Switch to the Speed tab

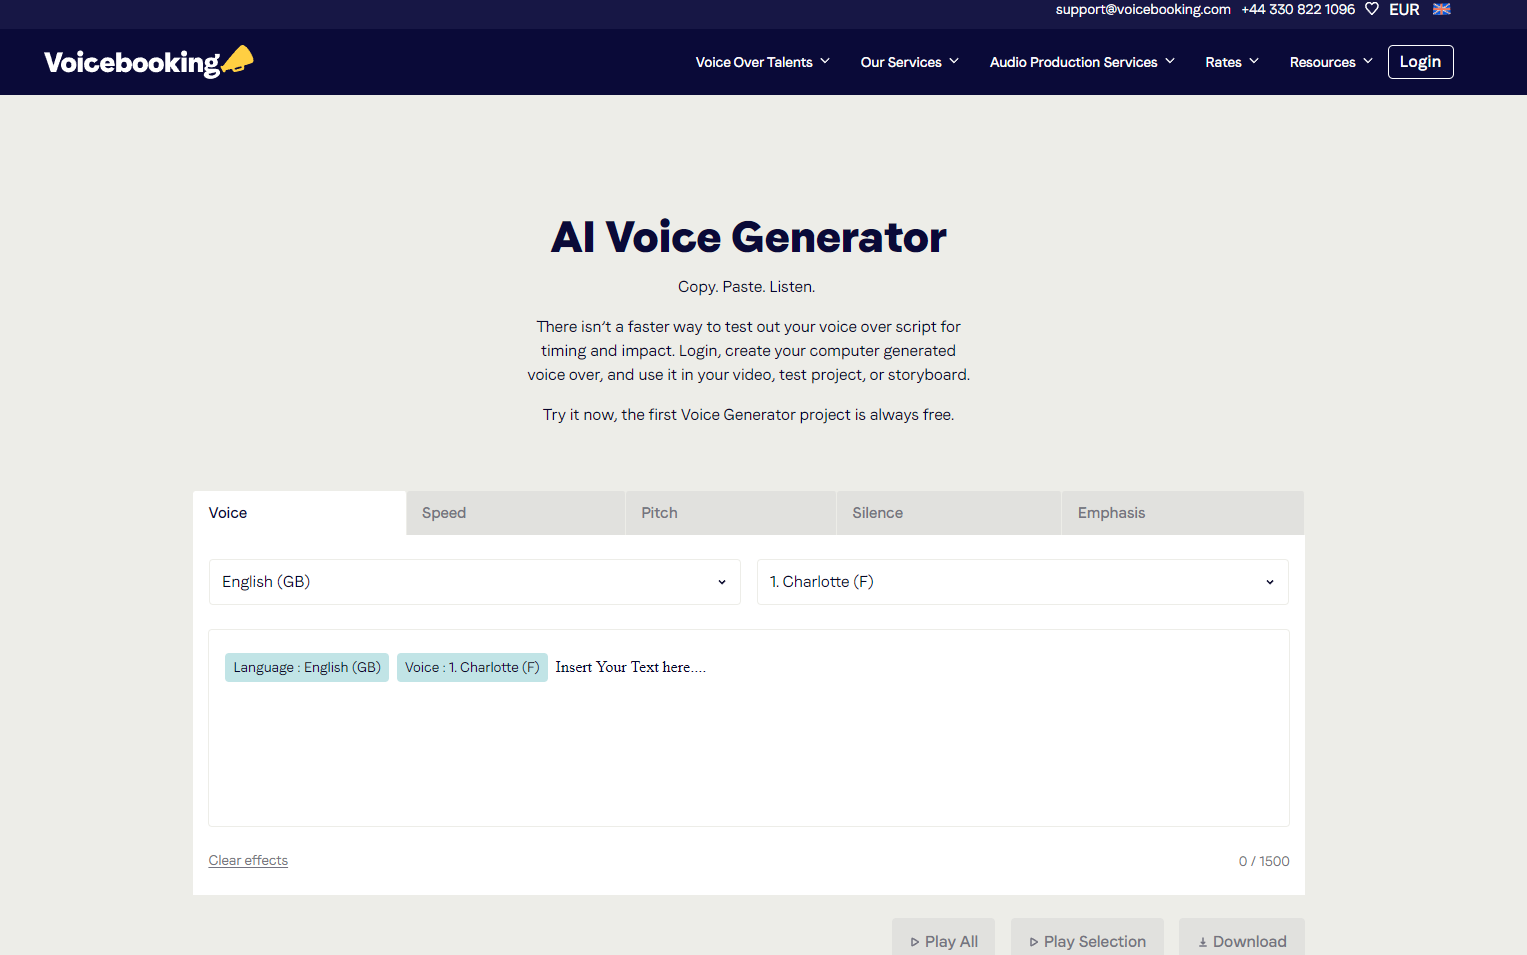click(443, 512)
